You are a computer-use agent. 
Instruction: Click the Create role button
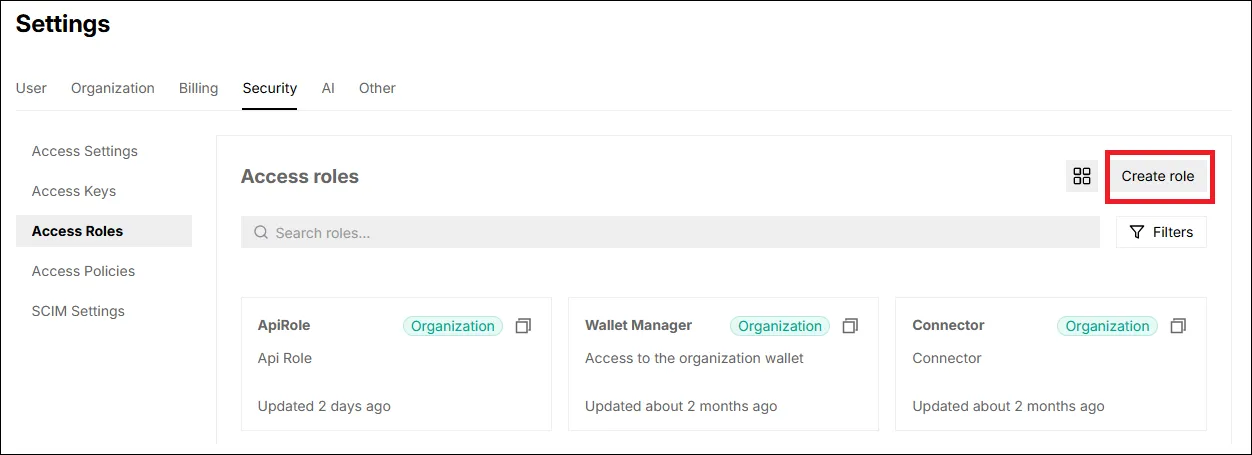tap(1158, 176)
